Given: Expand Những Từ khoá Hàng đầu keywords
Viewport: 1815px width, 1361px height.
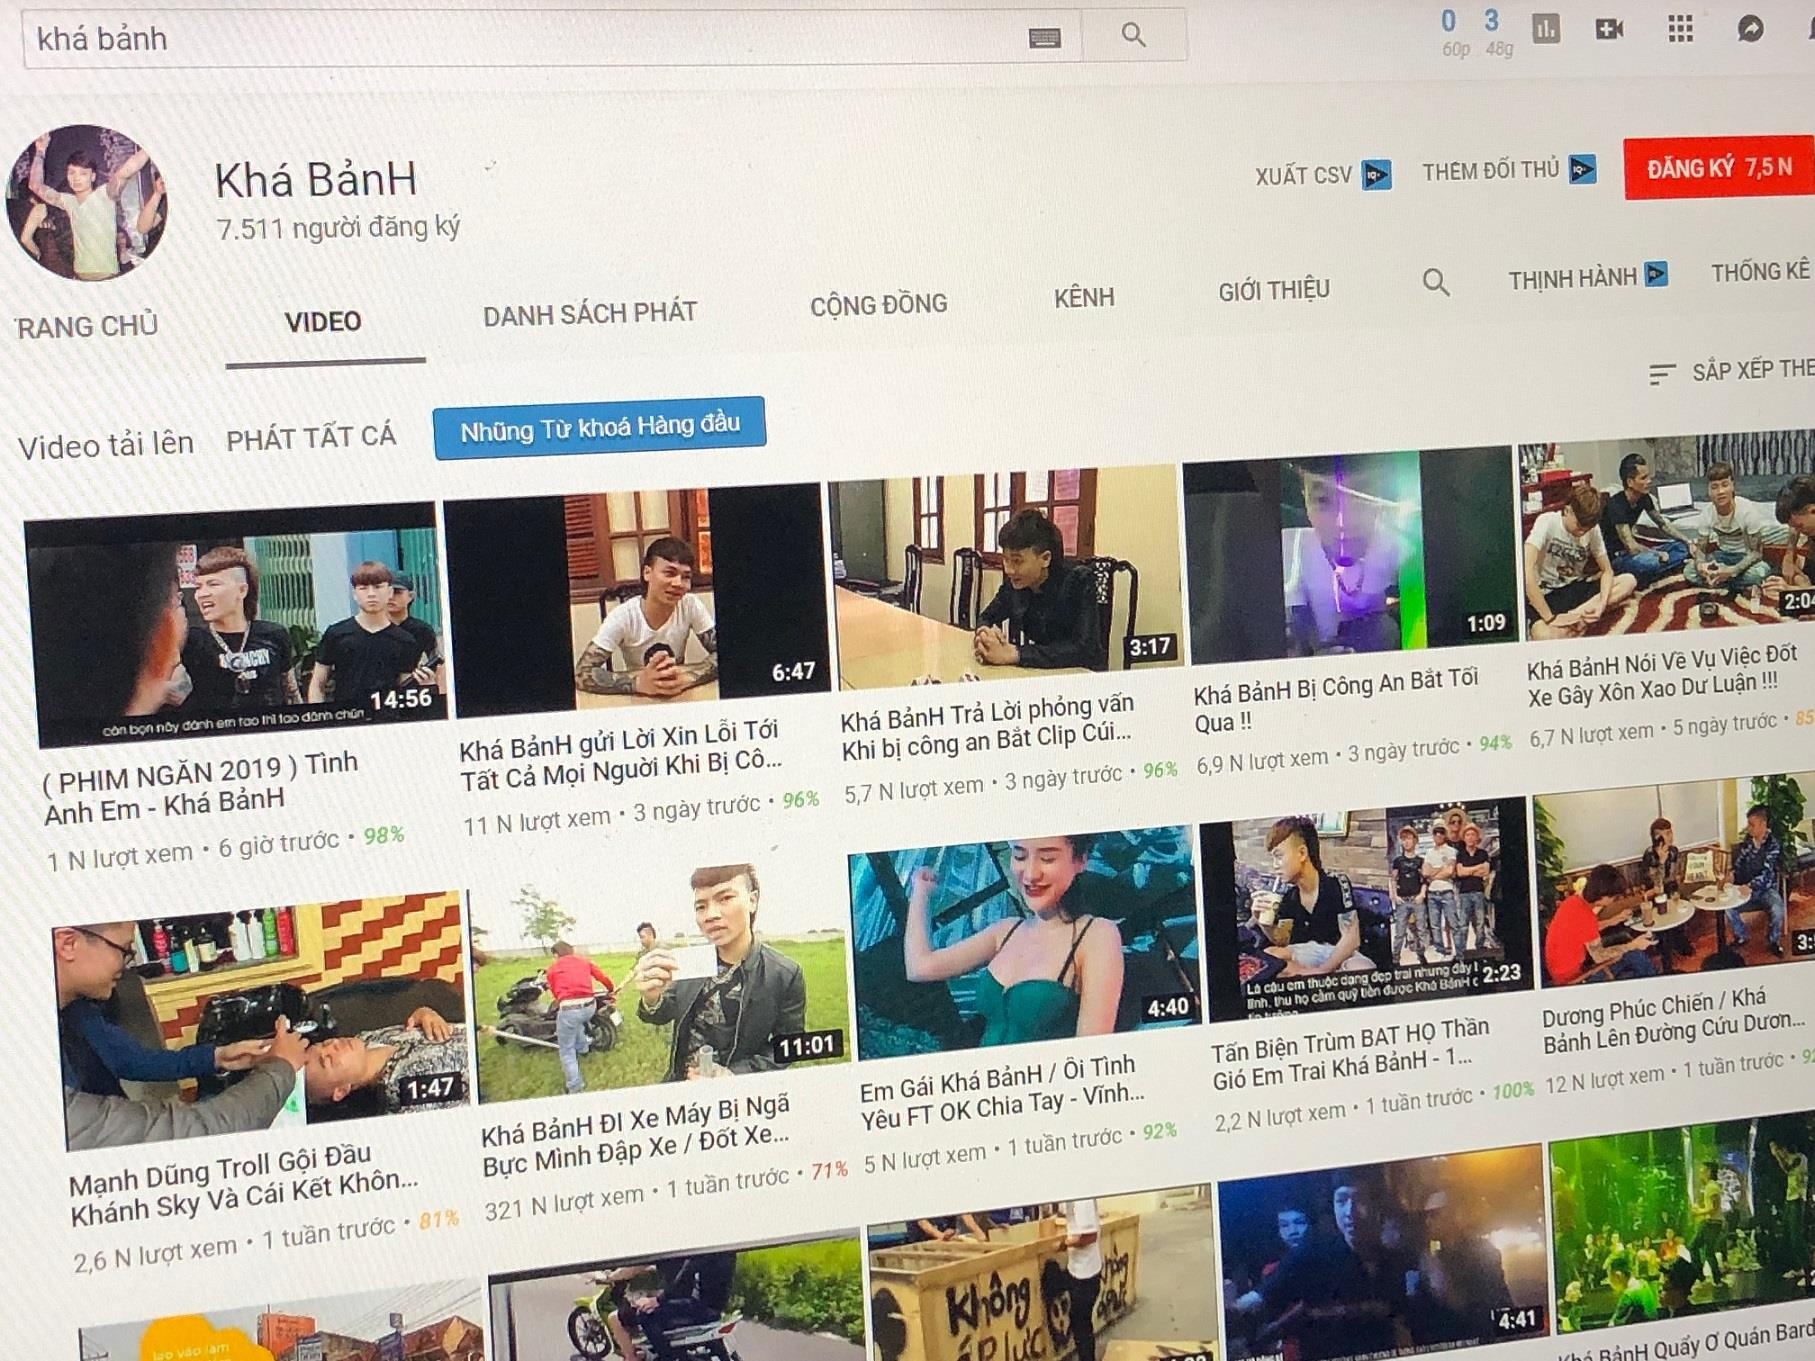Looking at the screenshot, I should (600, 425).
